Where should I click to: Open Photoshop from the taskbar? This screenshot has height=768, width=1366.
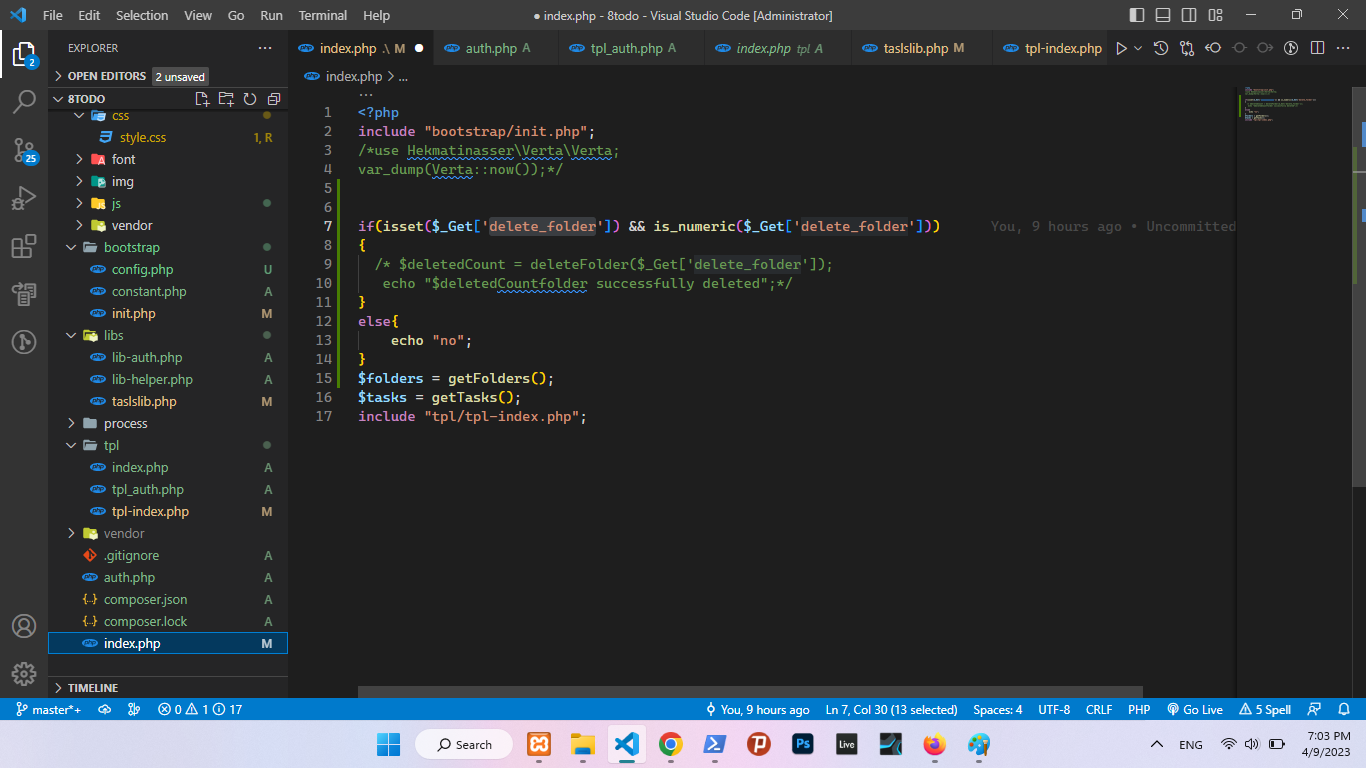[x=803, y=744]
